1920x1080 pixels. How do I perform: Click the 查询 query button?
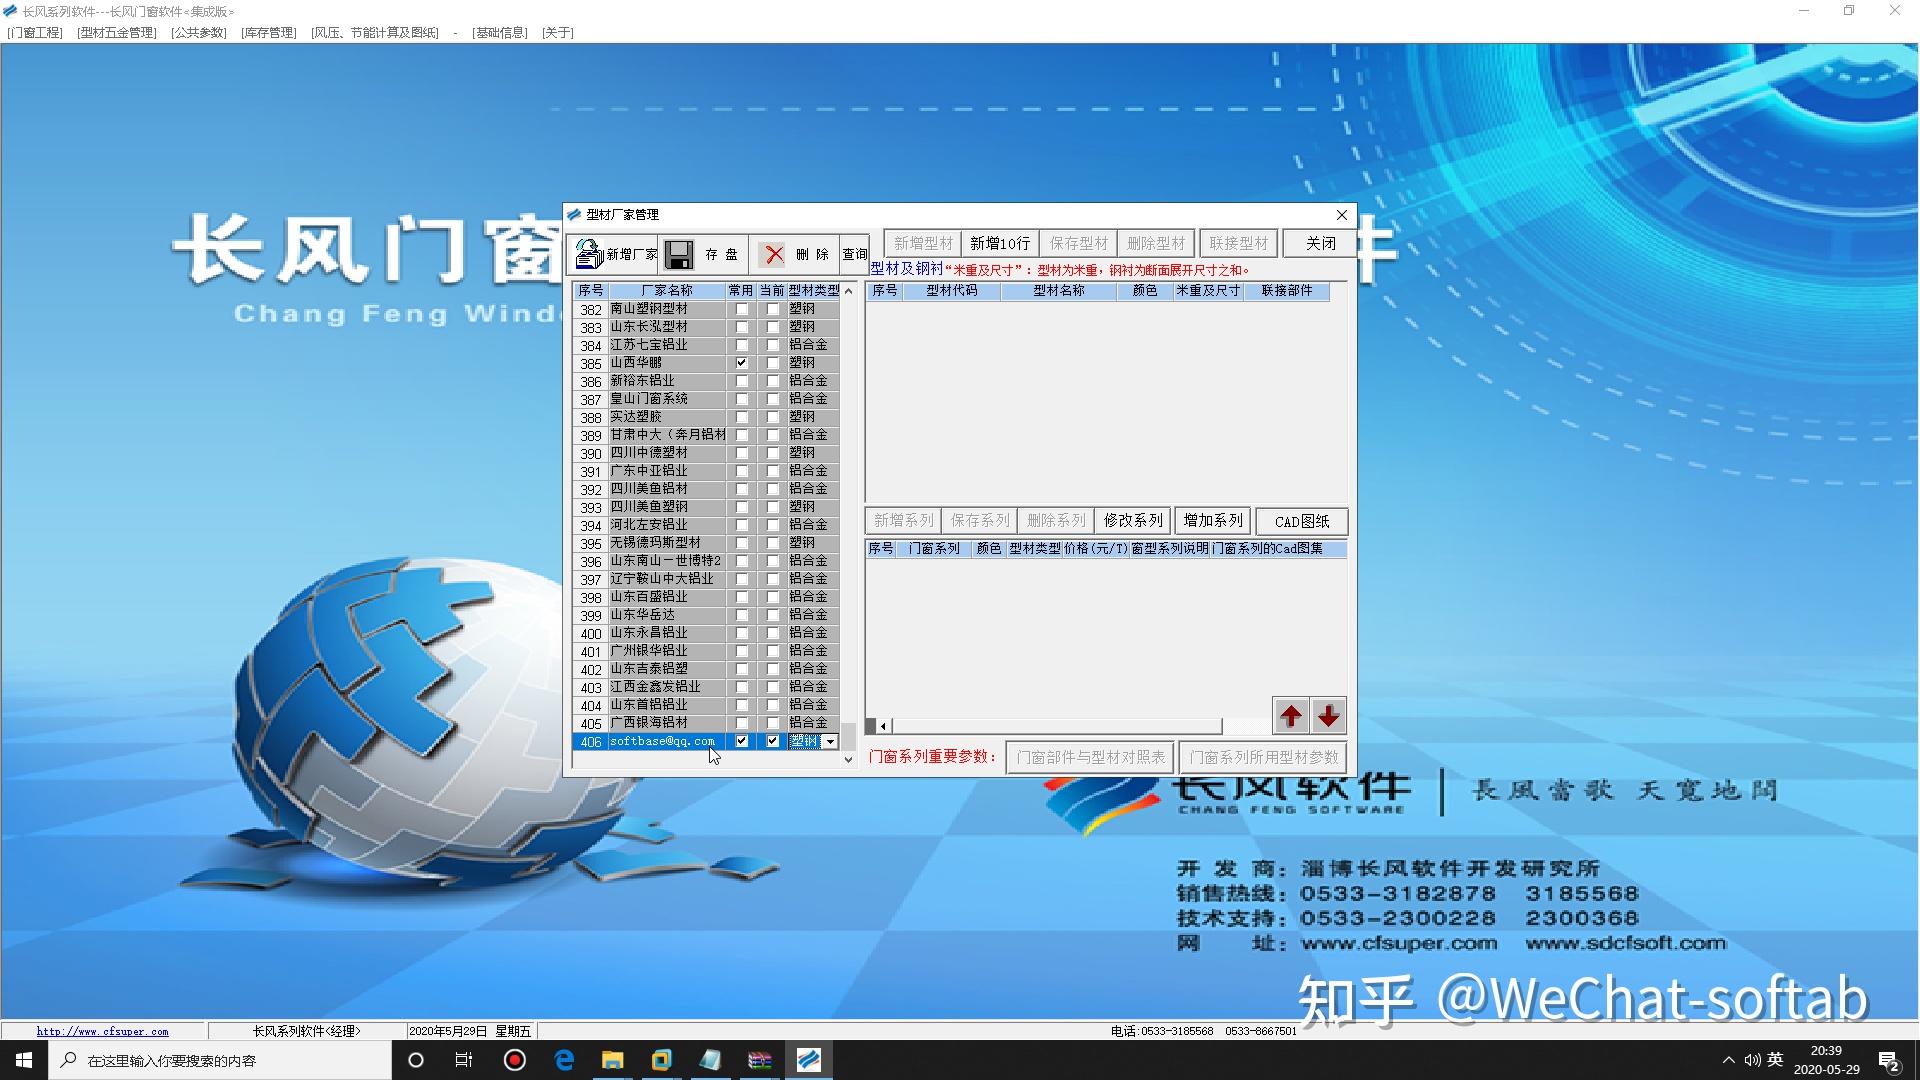pyautogui.click(x=855, y=254)
